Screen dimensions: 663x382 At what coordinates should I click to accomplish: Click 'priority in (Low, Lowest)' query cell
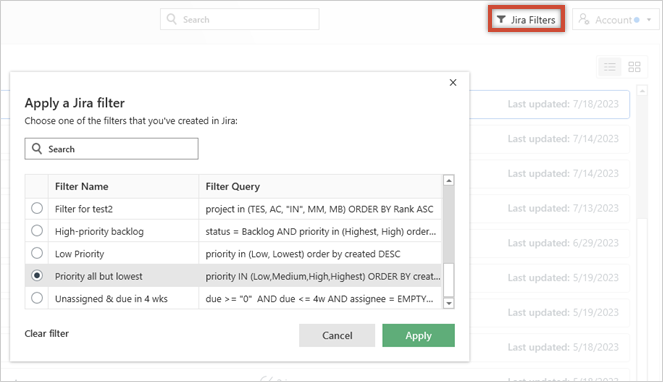click(320, 254)
